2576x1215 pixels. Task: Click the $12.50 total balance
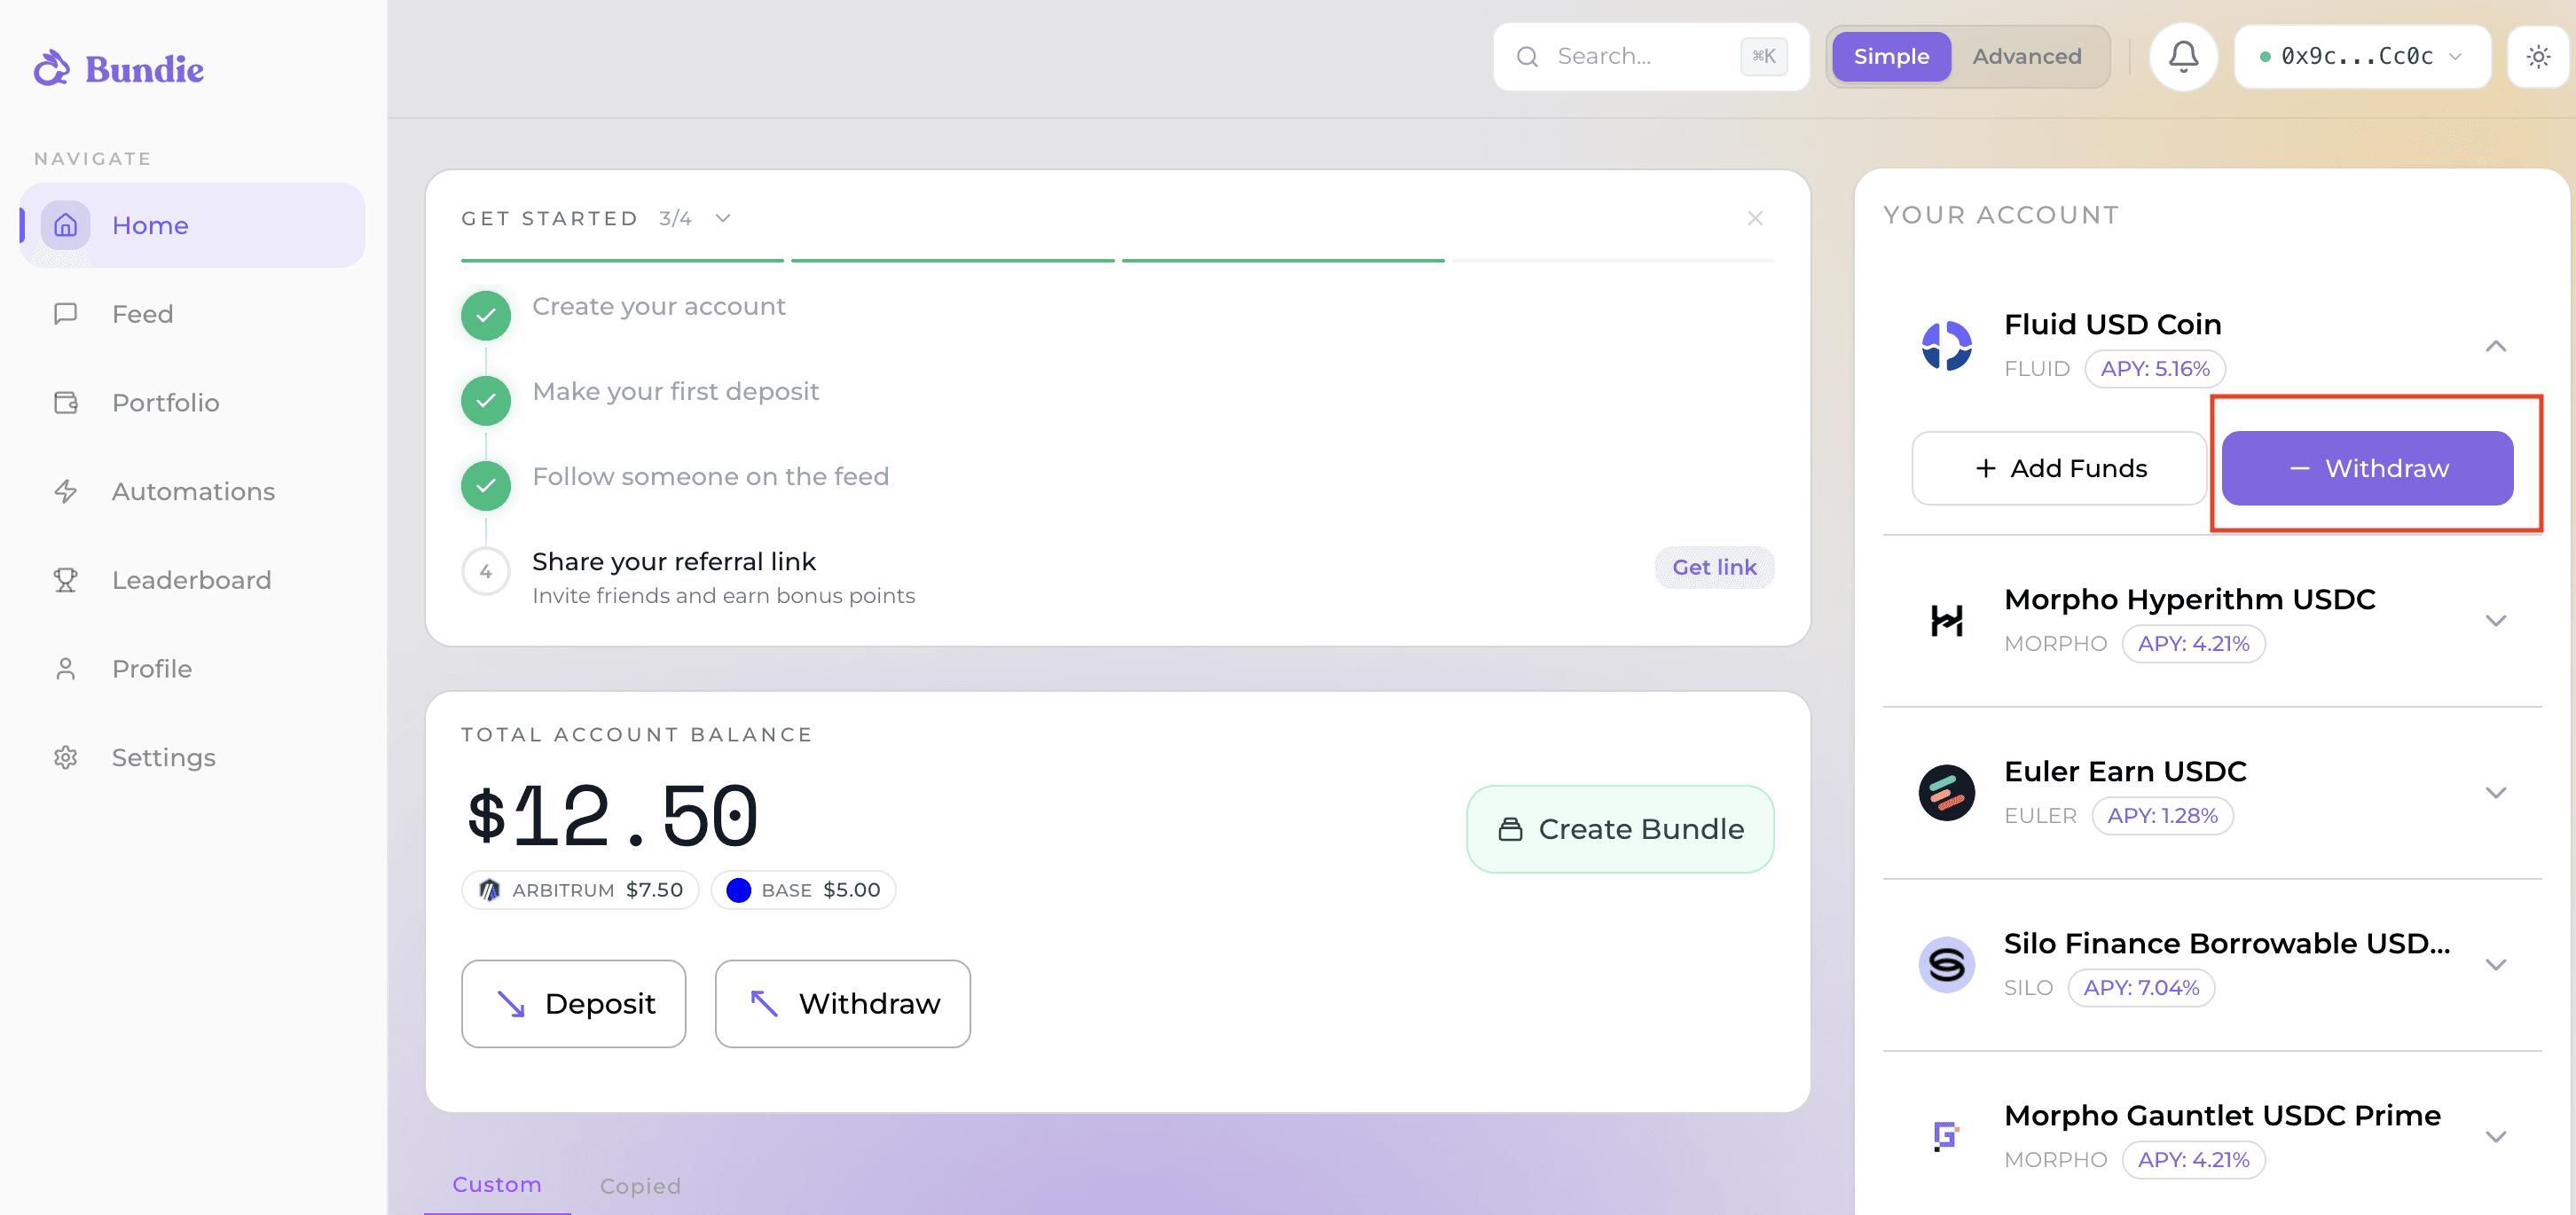pyautogui.click(x=612, y=816)
